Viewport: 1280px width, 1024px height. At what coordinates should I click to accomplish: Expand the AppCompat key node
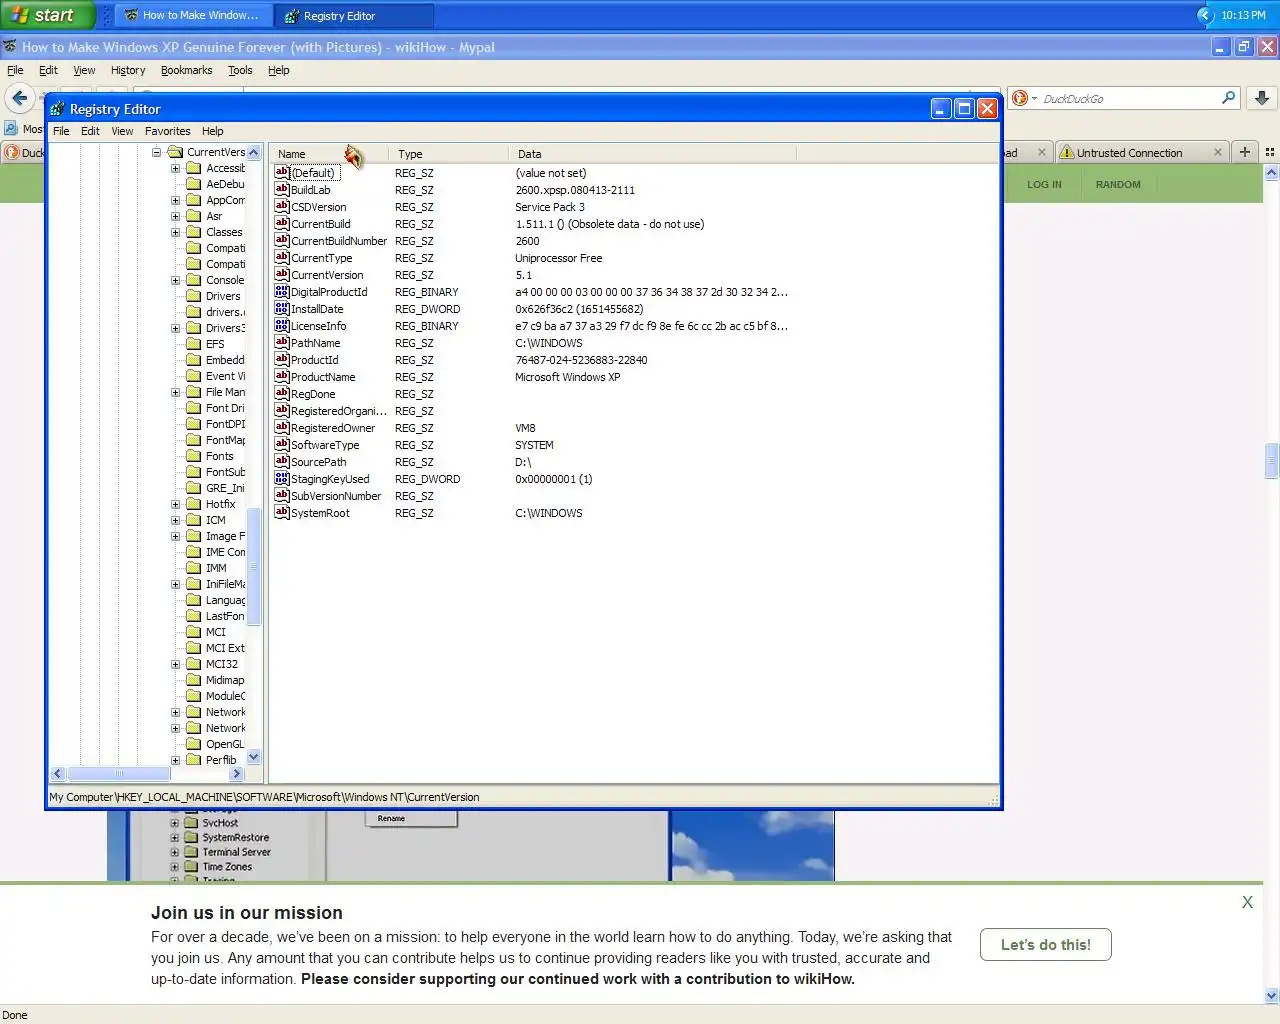click(176, 200)
